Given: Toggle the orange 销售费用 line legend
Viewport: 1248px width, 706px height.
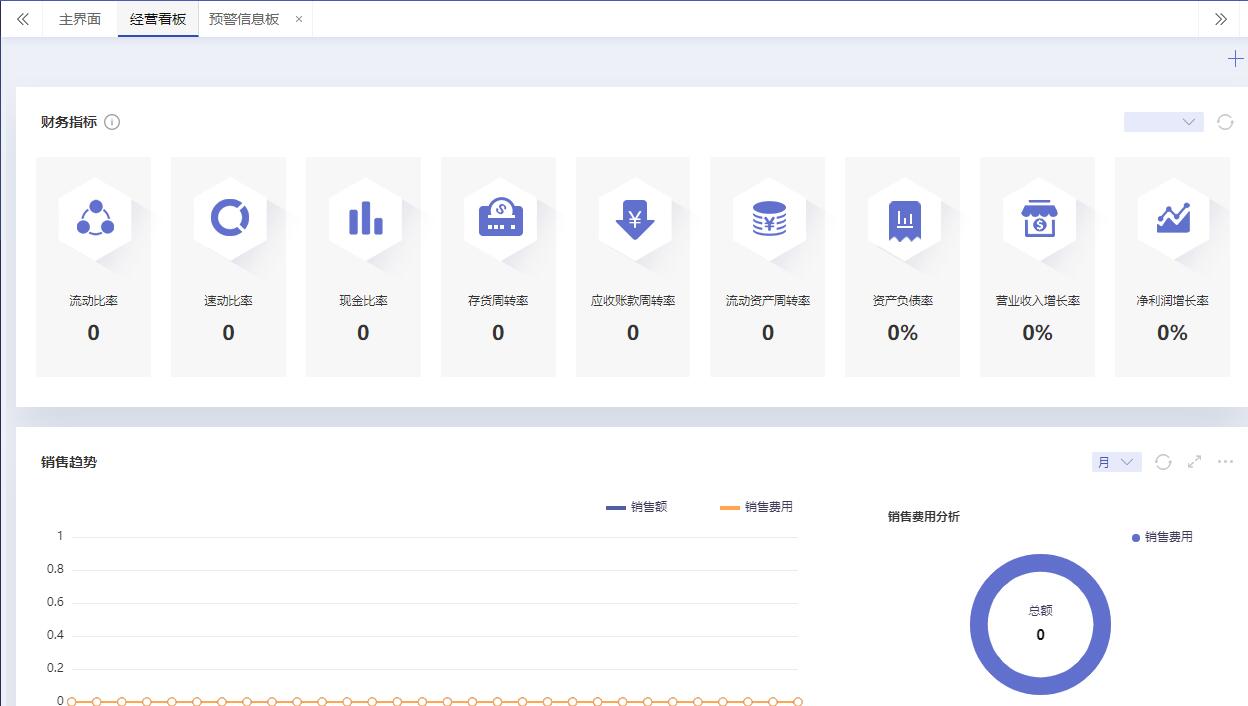Looking at the screenshot, I should tap(757, 507).
